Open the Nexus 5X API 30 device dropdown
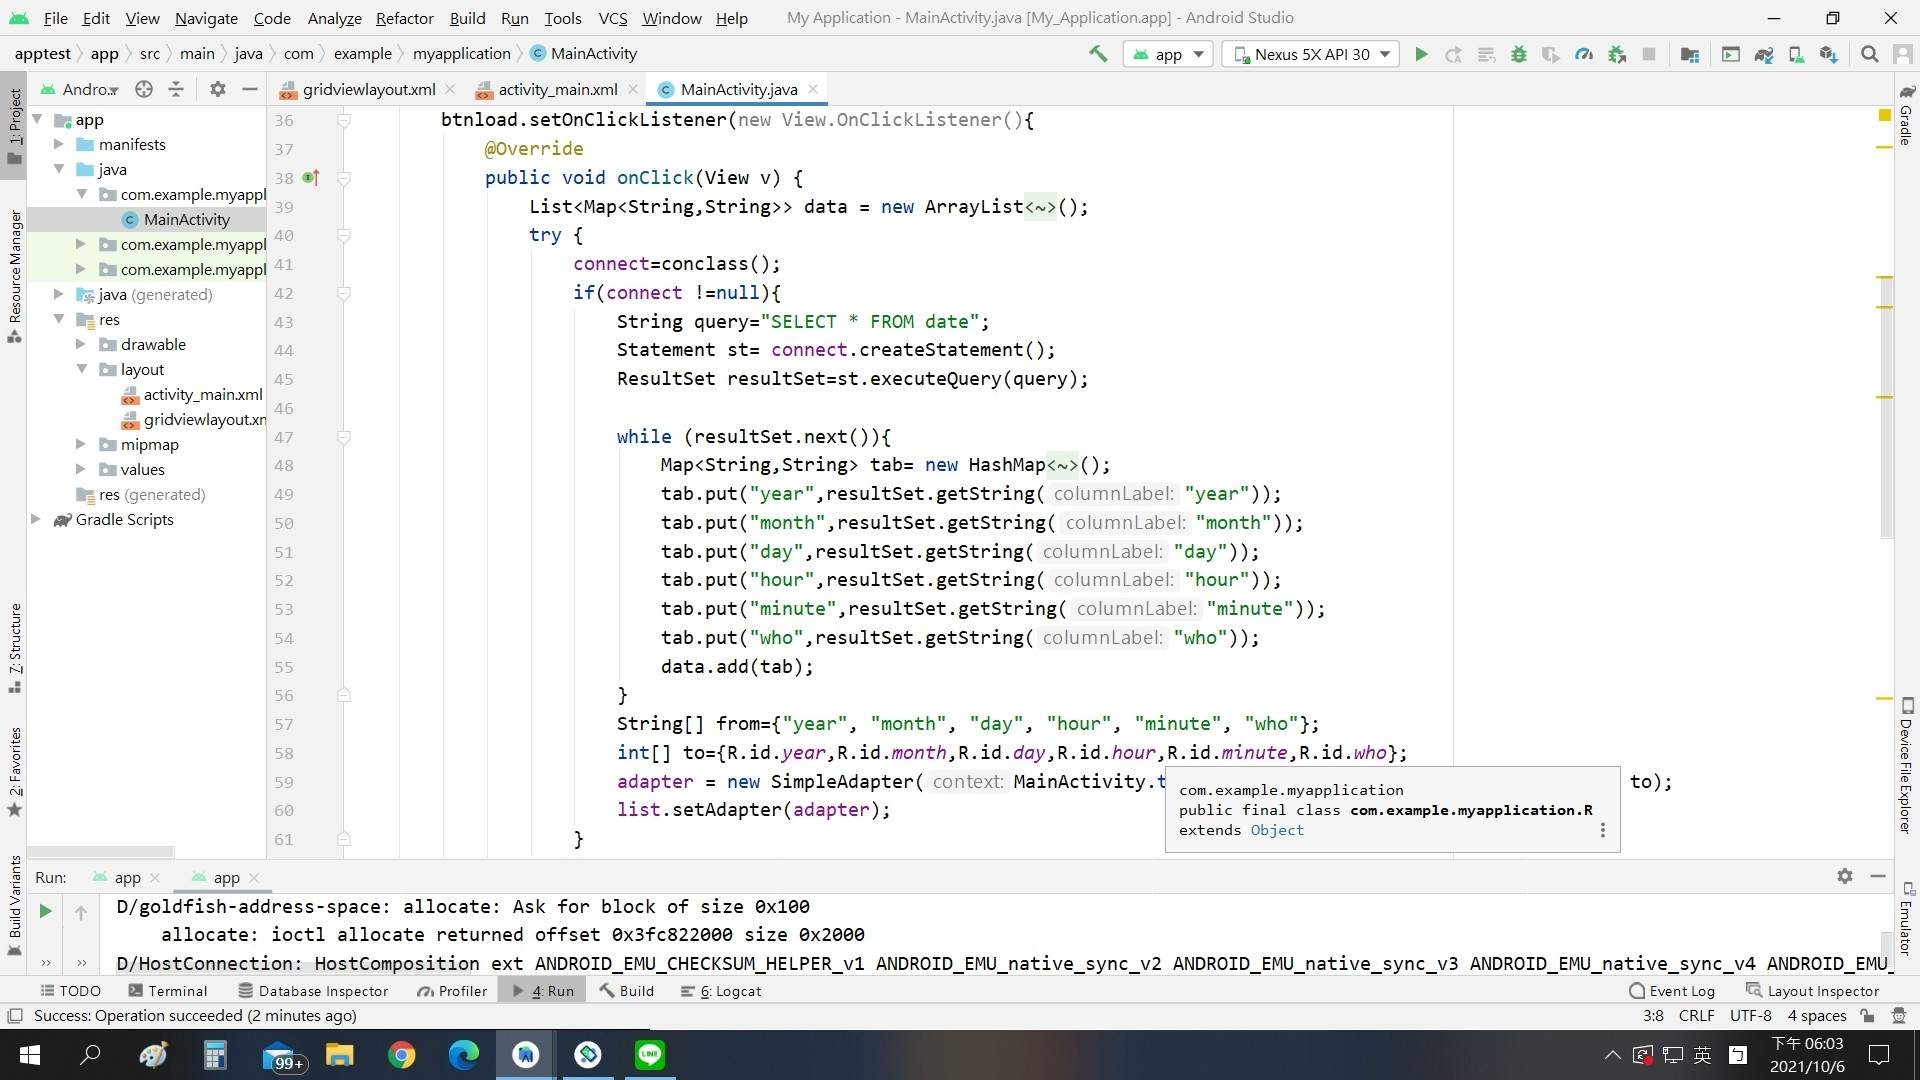 coord(1312,54)
